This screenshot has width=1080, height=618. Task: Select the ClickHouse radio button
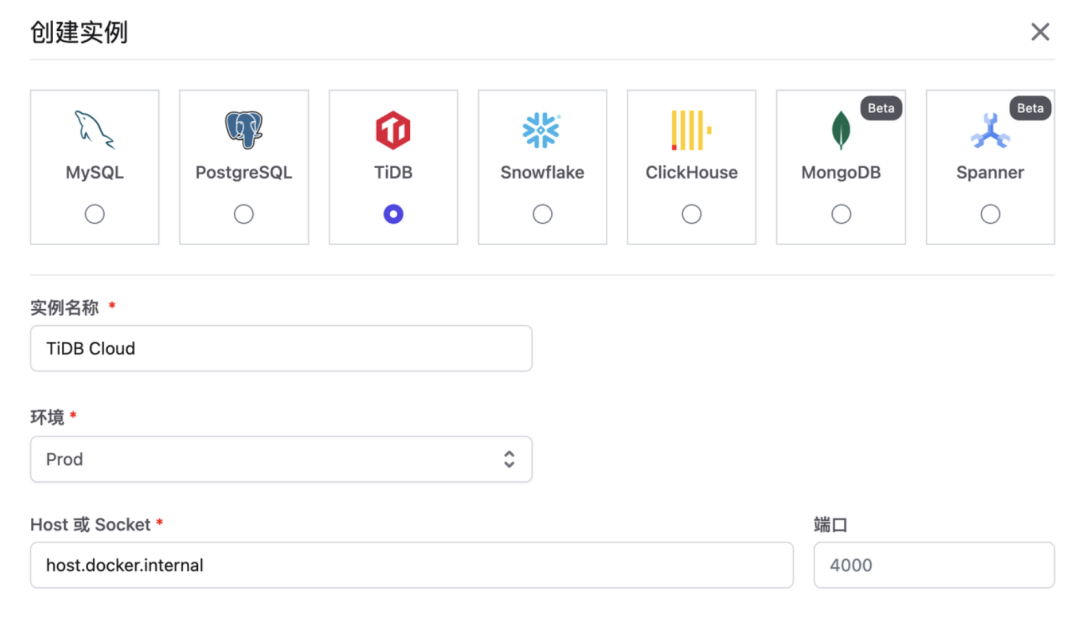(692, 214)
